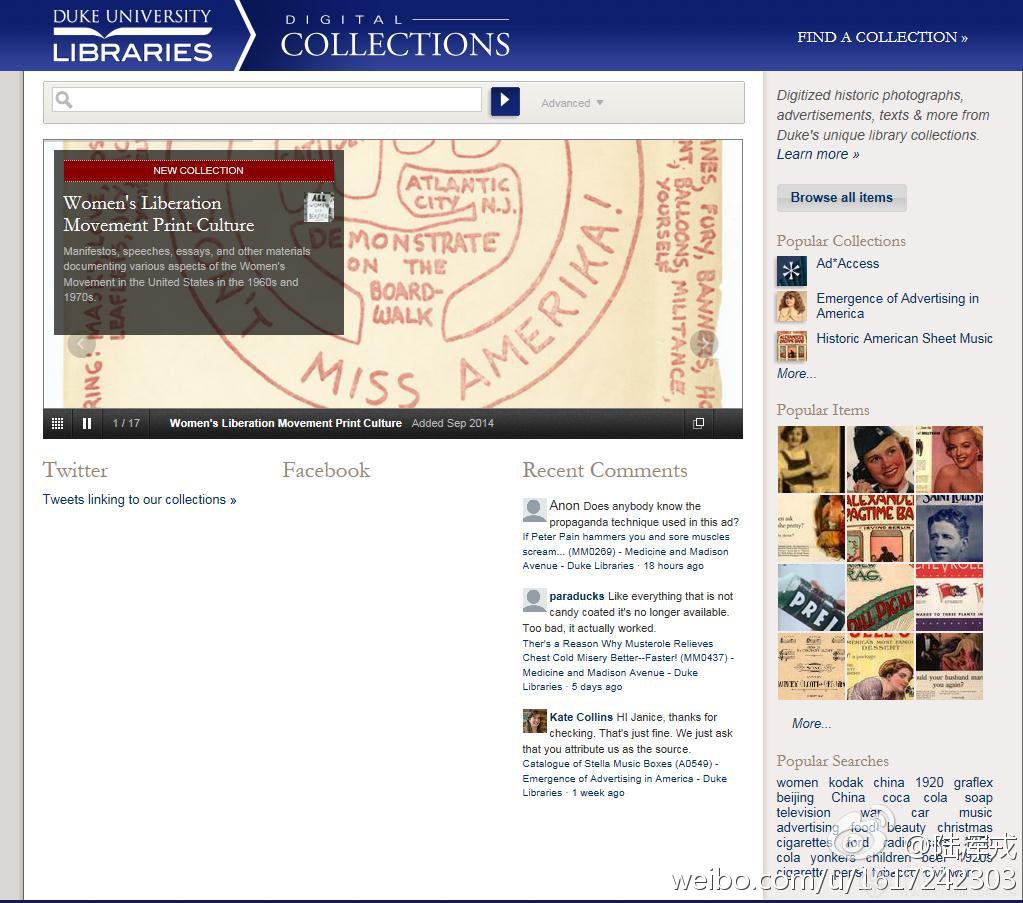Click the Ad*Access snowflake icon

point(791,271)
